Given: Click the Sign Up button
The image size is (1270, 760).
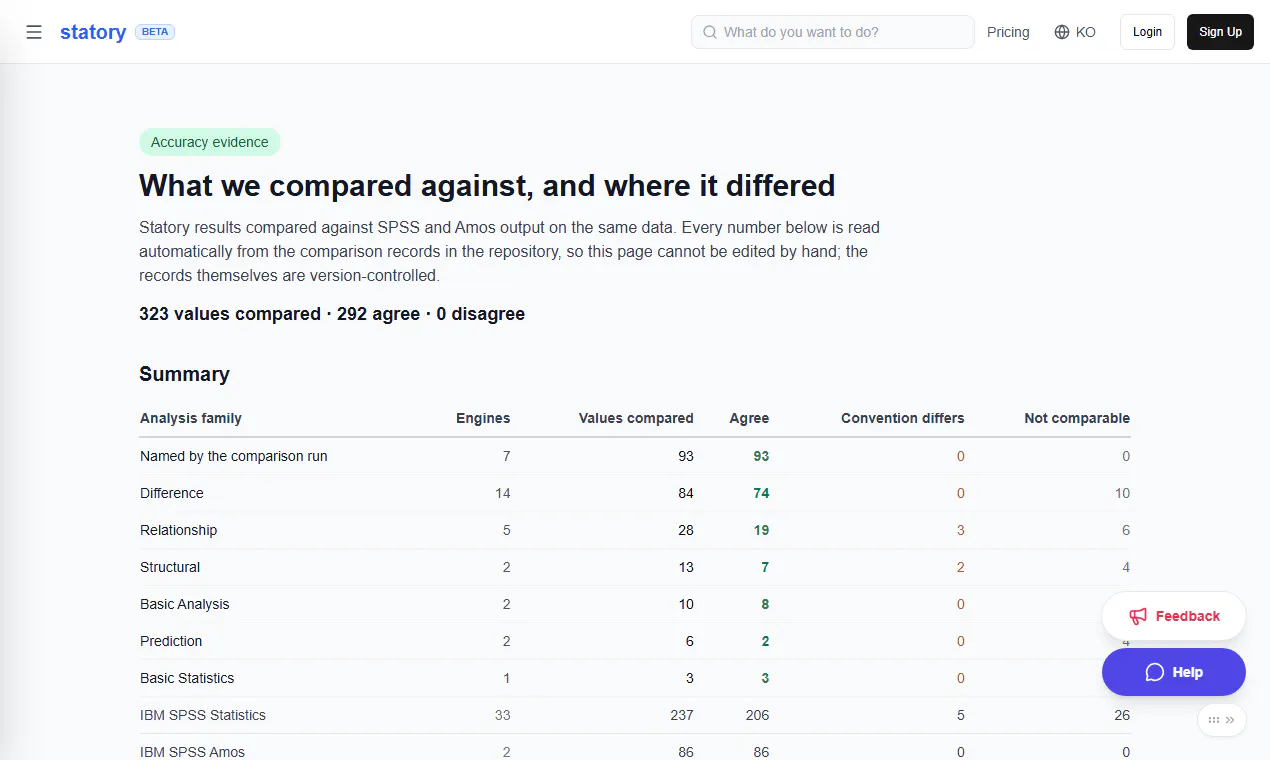Looking at the screenshot, I should point(1220,32).
